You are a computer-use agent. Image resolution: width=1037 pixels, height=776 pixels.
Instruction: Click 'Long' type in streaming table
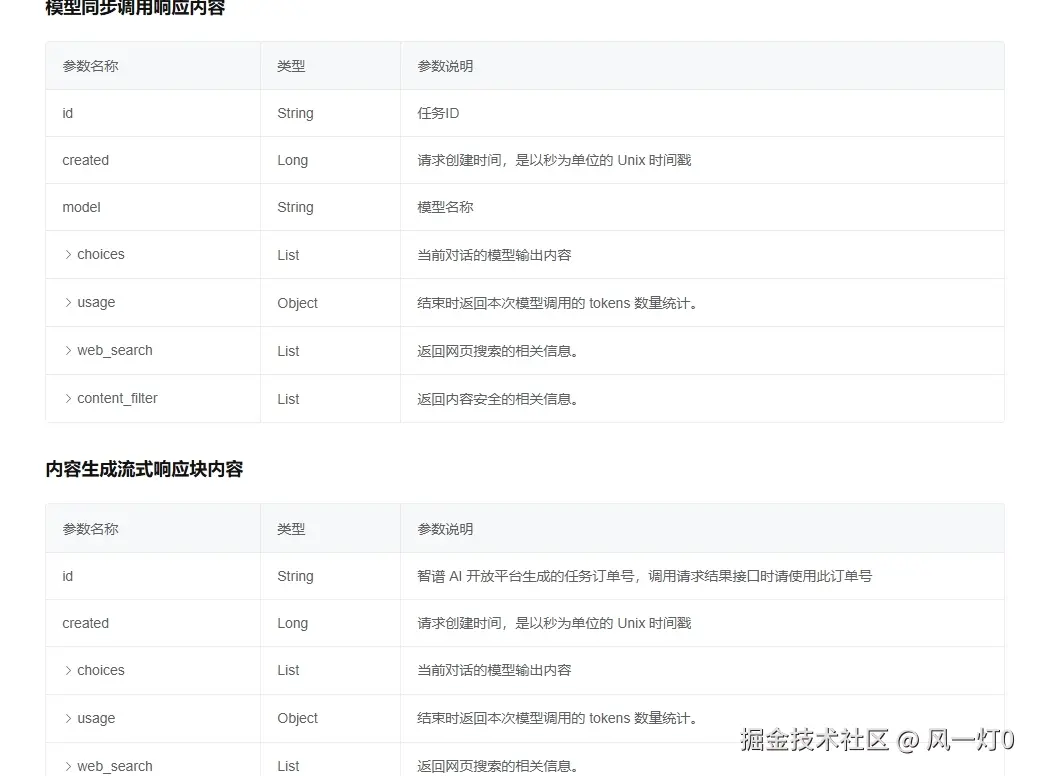[292, 623]
